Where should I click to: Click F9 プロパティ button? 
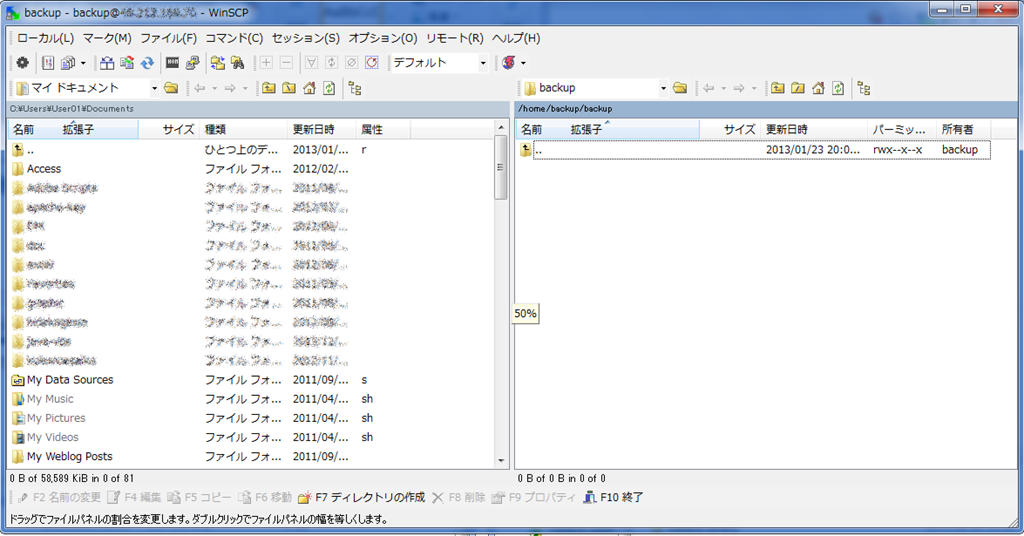click(x=534, y=497)
